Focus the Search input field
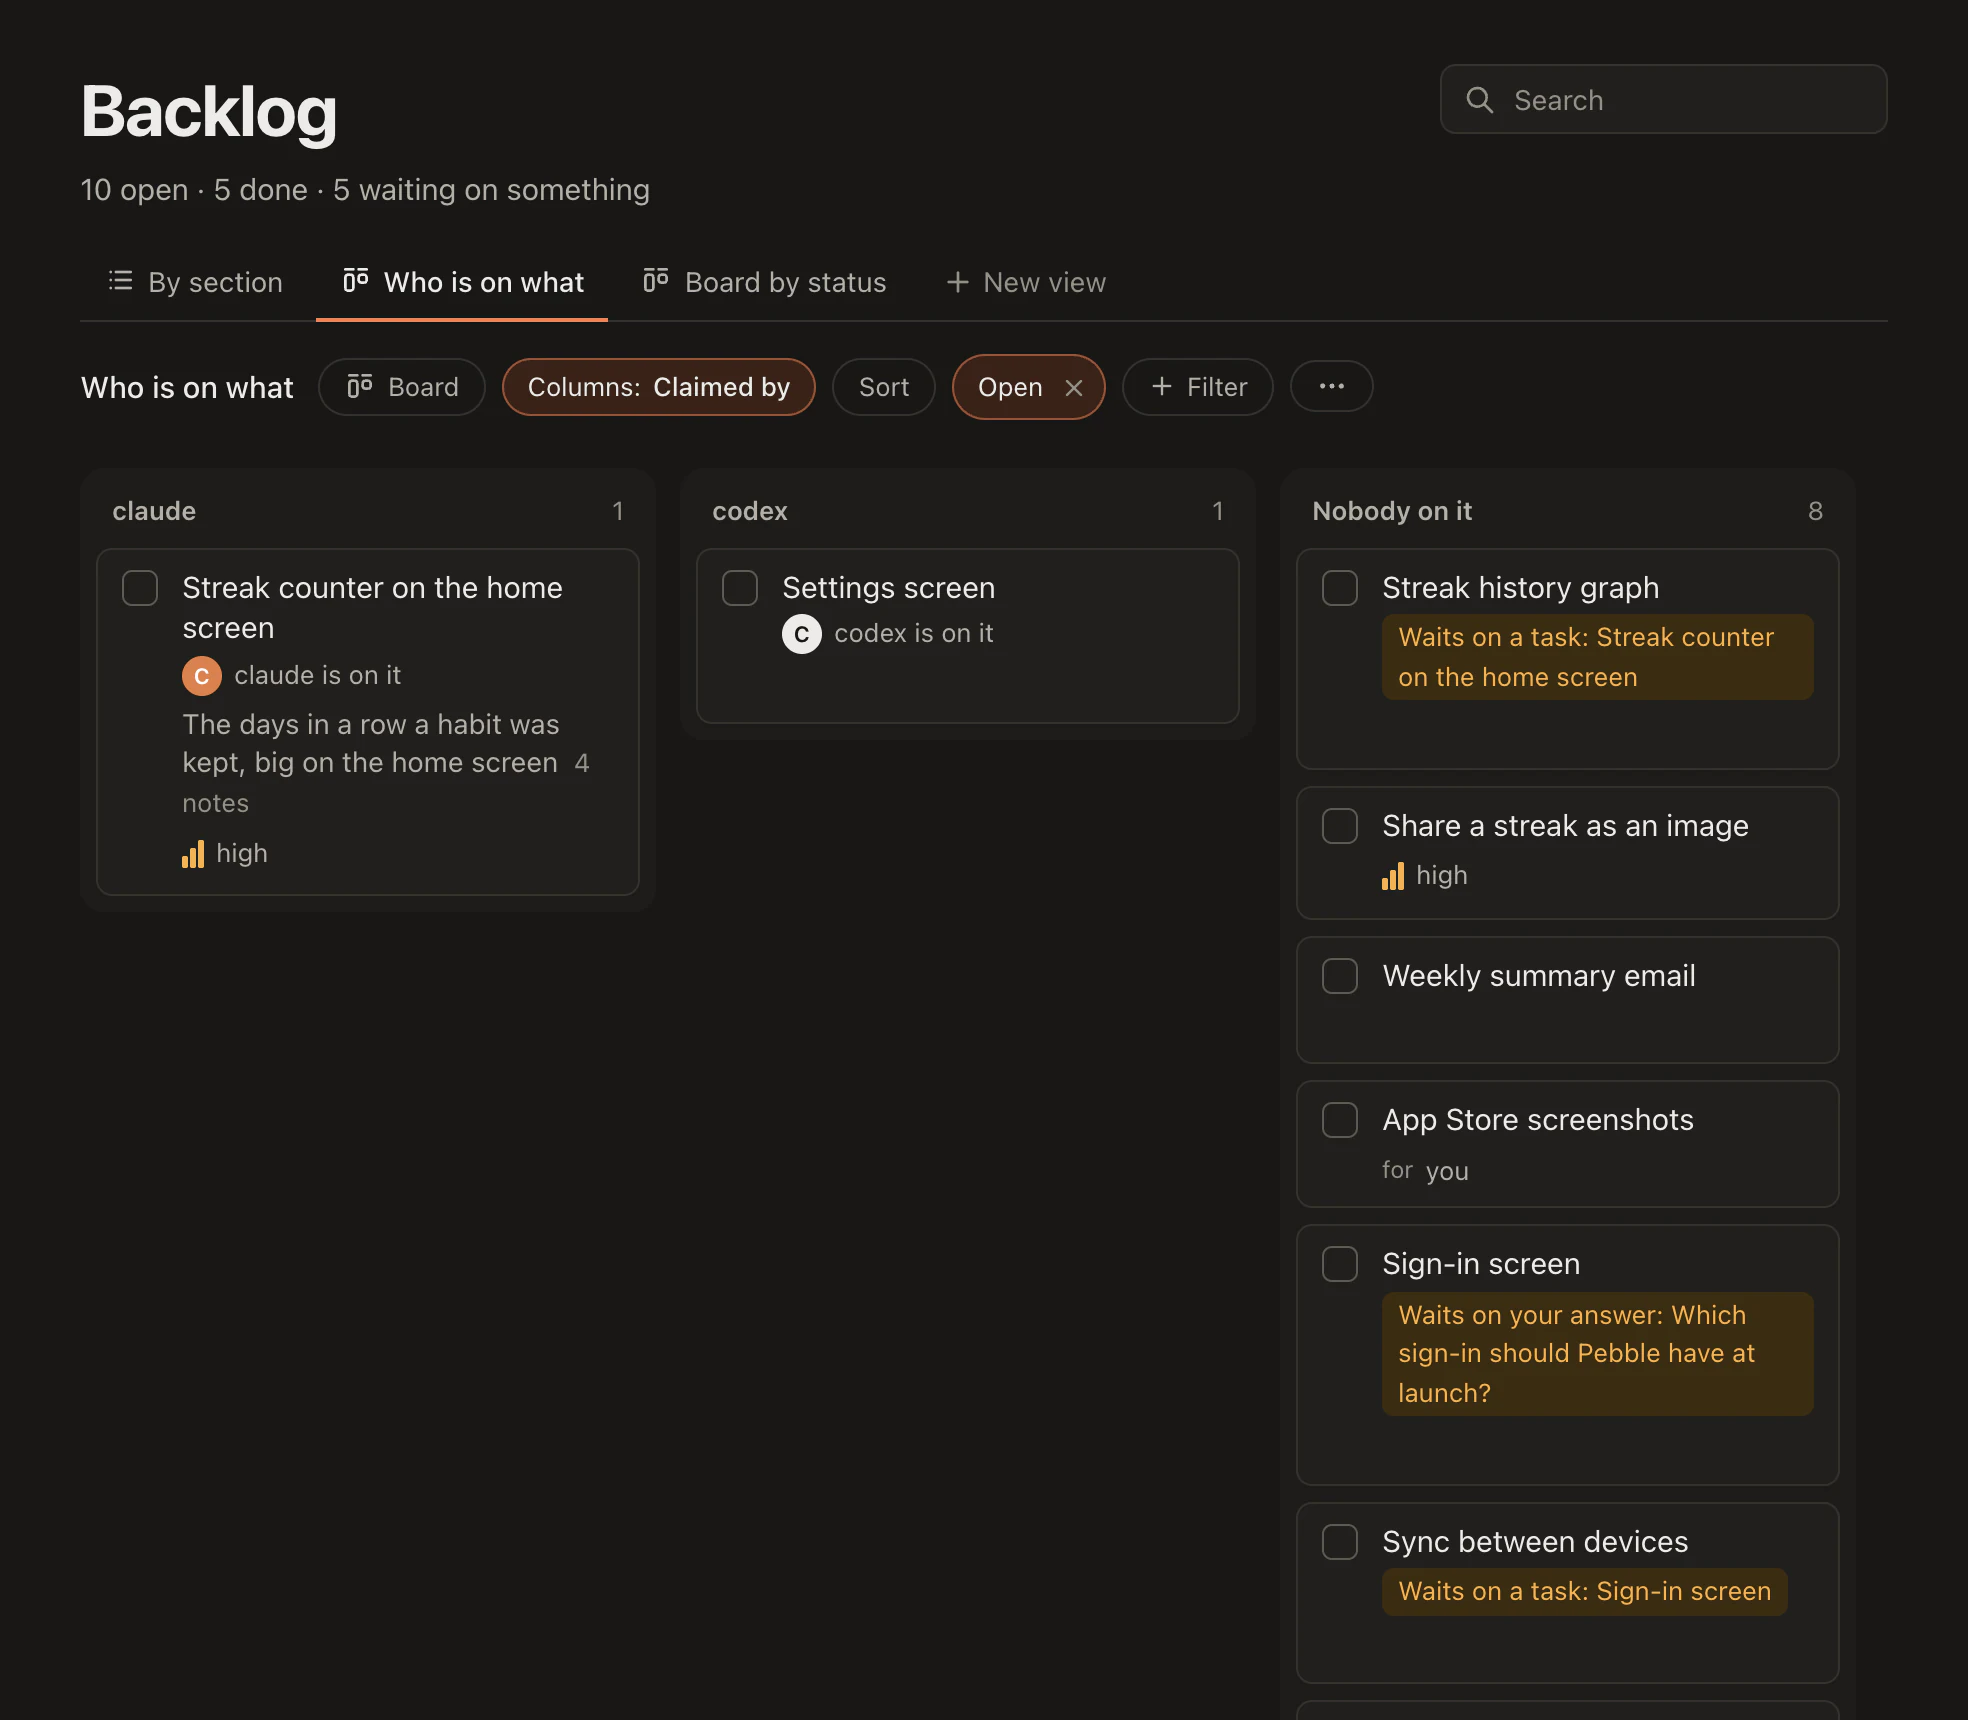The image size is (1968, 1720). tap(1664, 100)
